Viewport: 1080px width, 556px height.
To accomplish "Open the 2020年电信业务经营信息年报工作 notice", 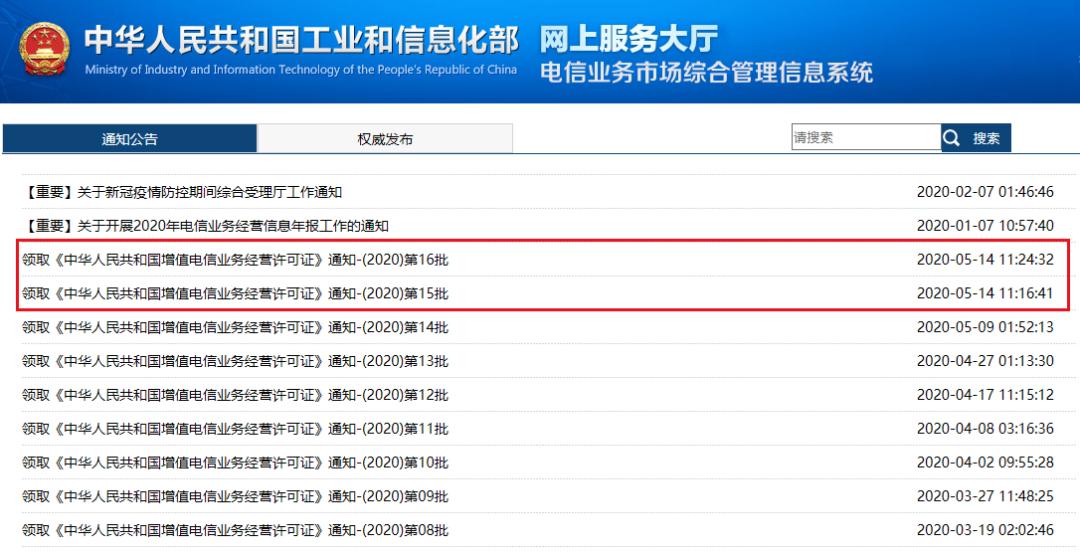I will click(205, 225).
